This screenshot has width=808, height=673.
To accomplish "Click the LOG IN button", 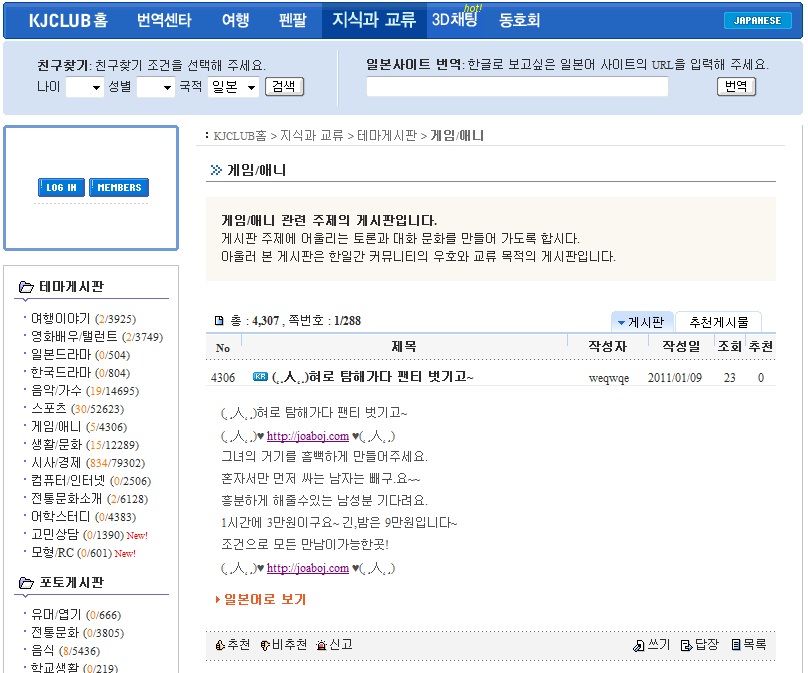I will click(61, 187).
